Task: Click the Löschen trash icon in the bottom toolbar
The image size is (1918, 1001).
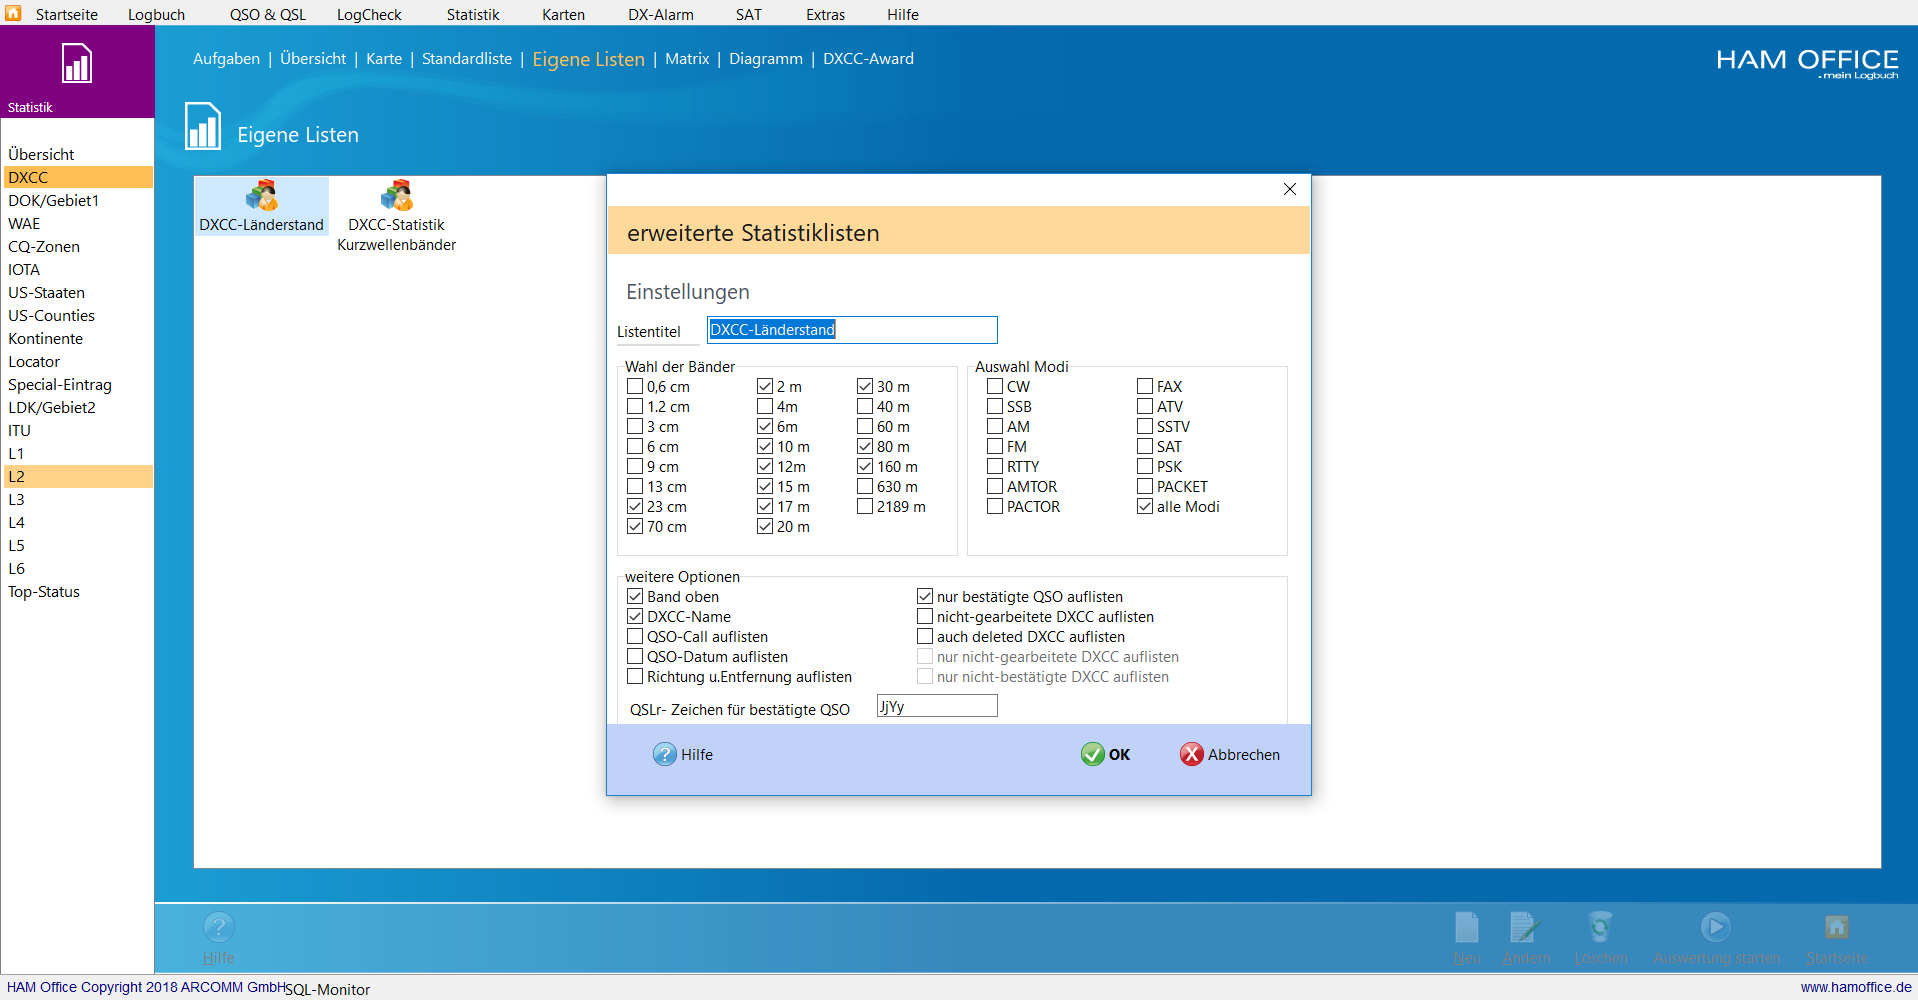Action: 1600,927
